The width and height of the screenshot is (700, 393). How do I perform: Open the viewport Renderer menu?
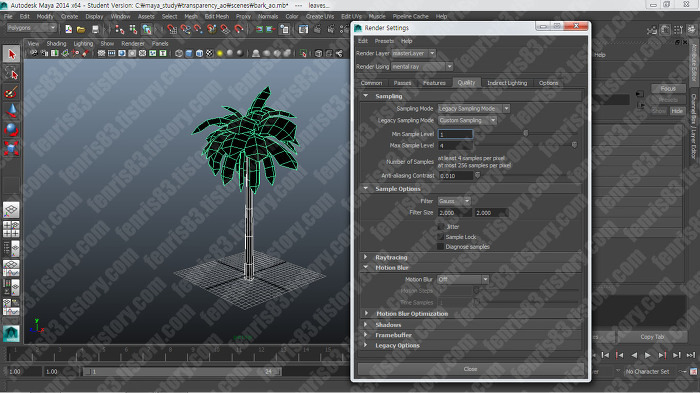pyautogui.click(x=133, y=44)
